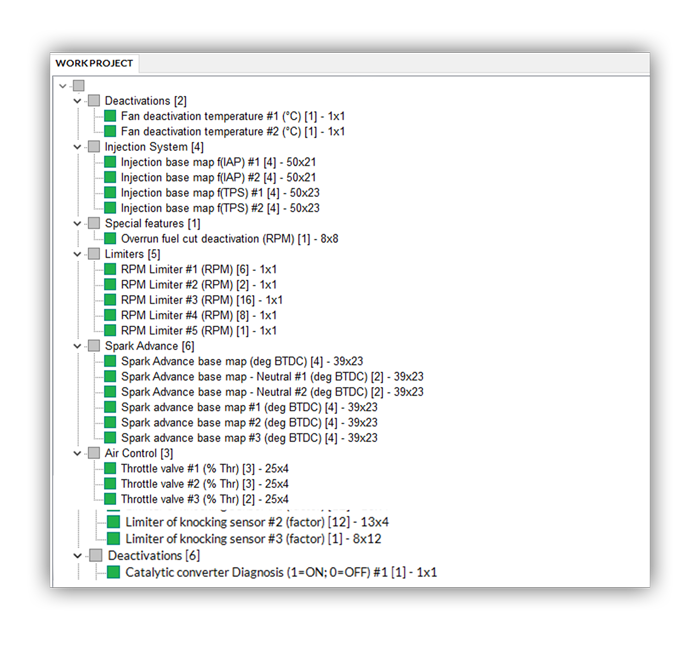This screenshot has height=645, width=700.
Task: Select Spark advance base map #3 entry
Action: click(x=249, y=438)
